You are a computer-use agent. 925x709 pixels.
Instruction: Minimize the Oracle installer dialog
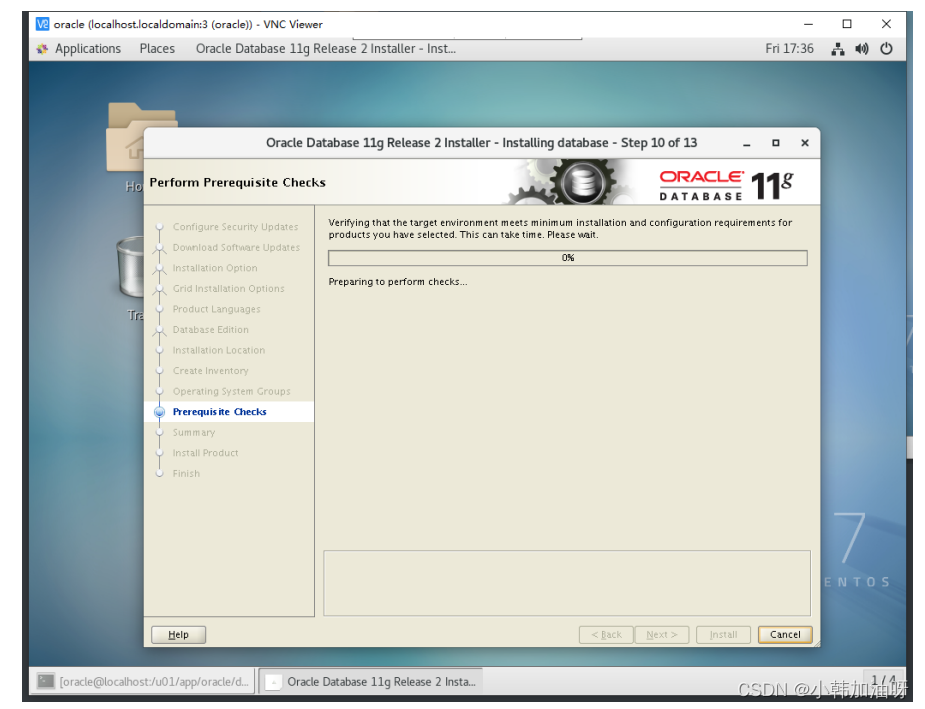(746, 143)
